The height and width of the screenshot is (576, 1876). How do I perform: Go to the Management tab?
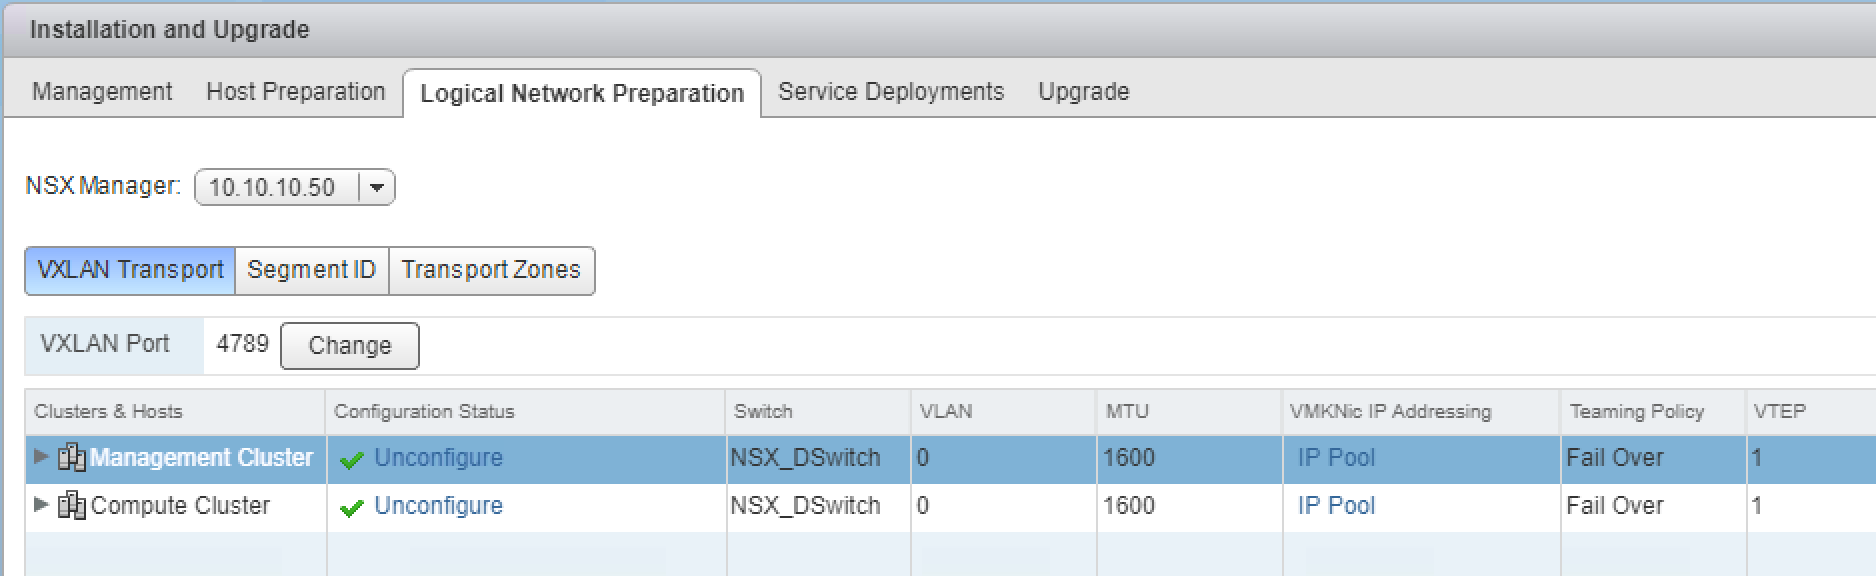point(102,92)
